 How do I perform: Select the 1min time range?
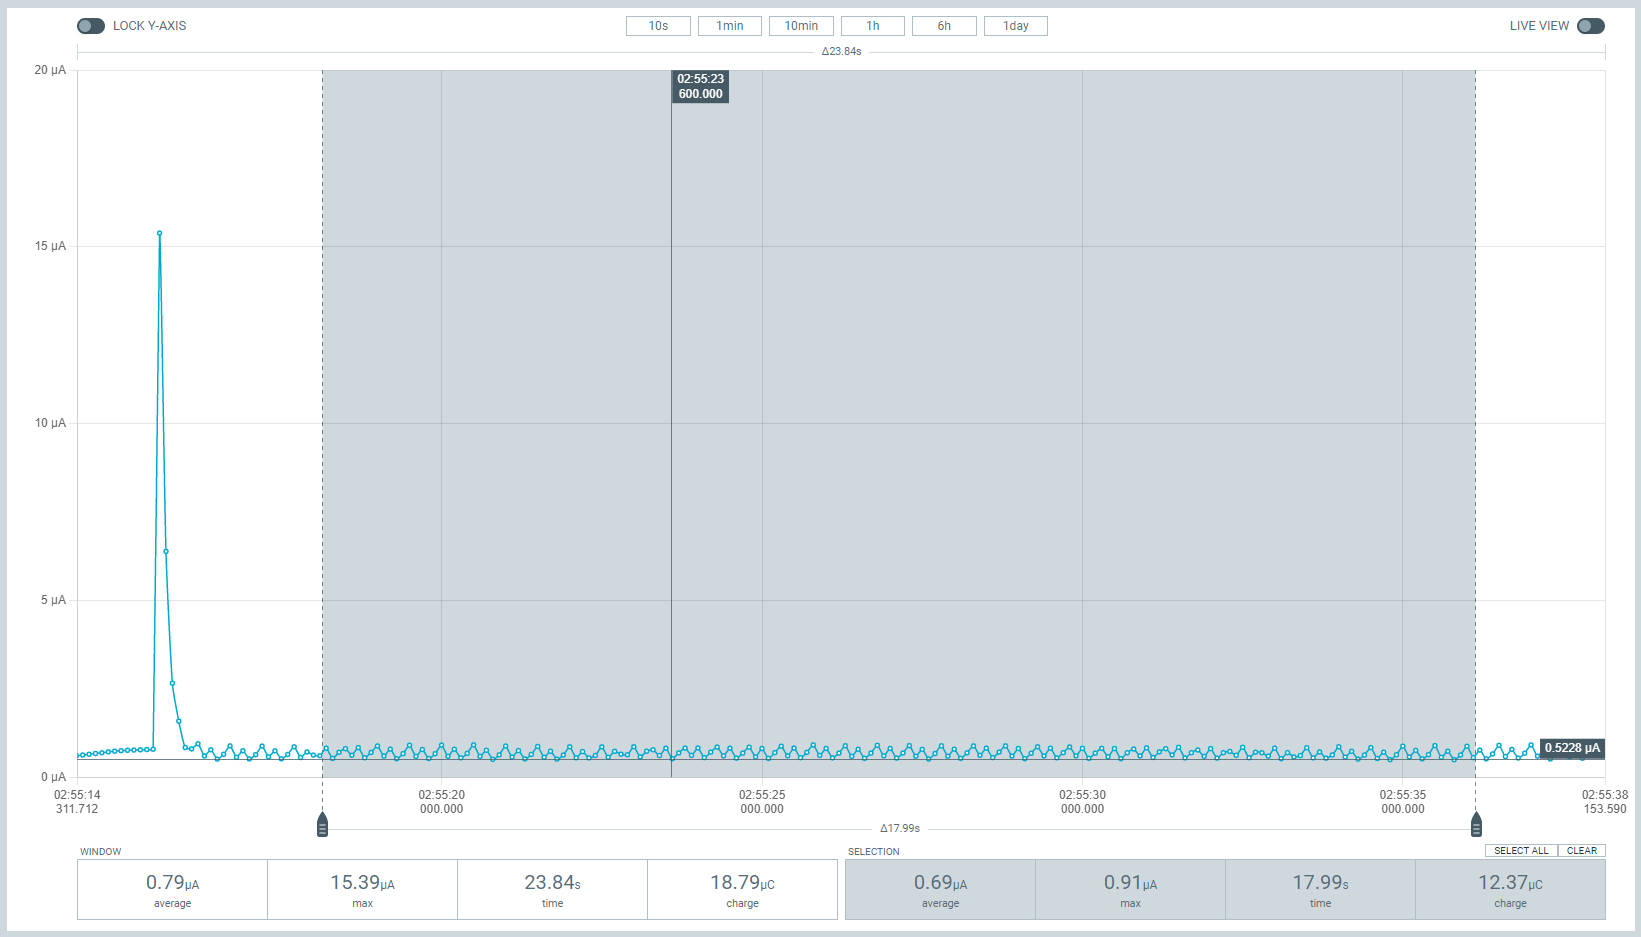(x=729, y=26)
